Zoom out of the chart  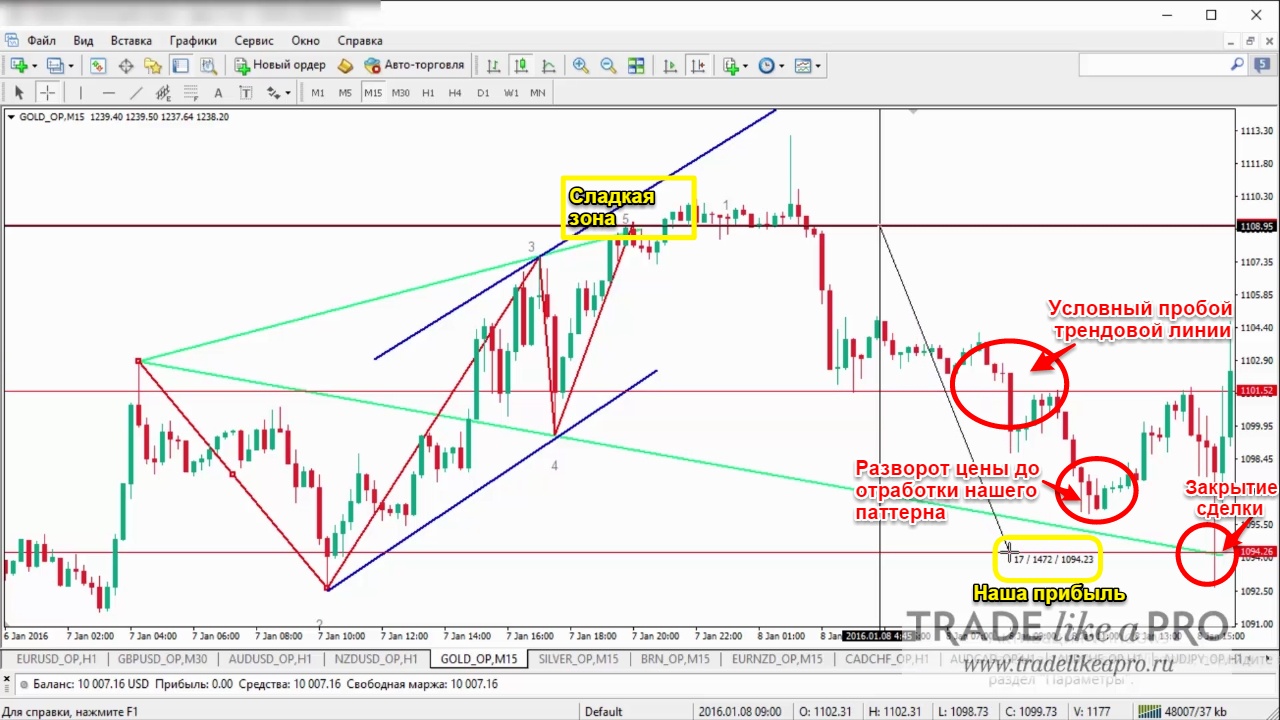[608, 65]
